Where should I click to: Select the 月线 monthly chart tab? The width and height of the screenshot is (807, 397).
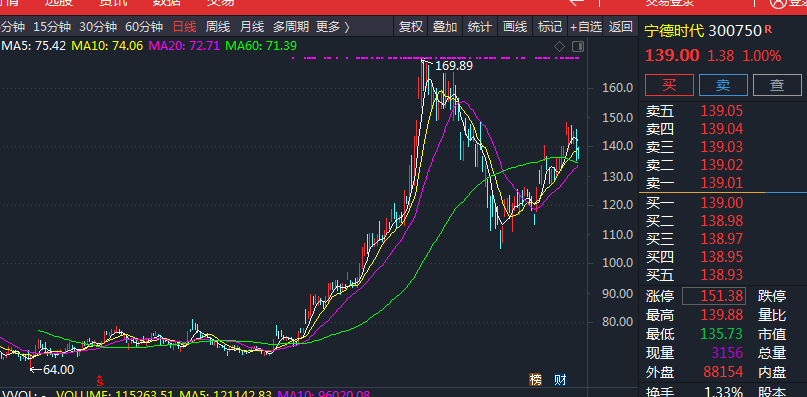(252, 27)
